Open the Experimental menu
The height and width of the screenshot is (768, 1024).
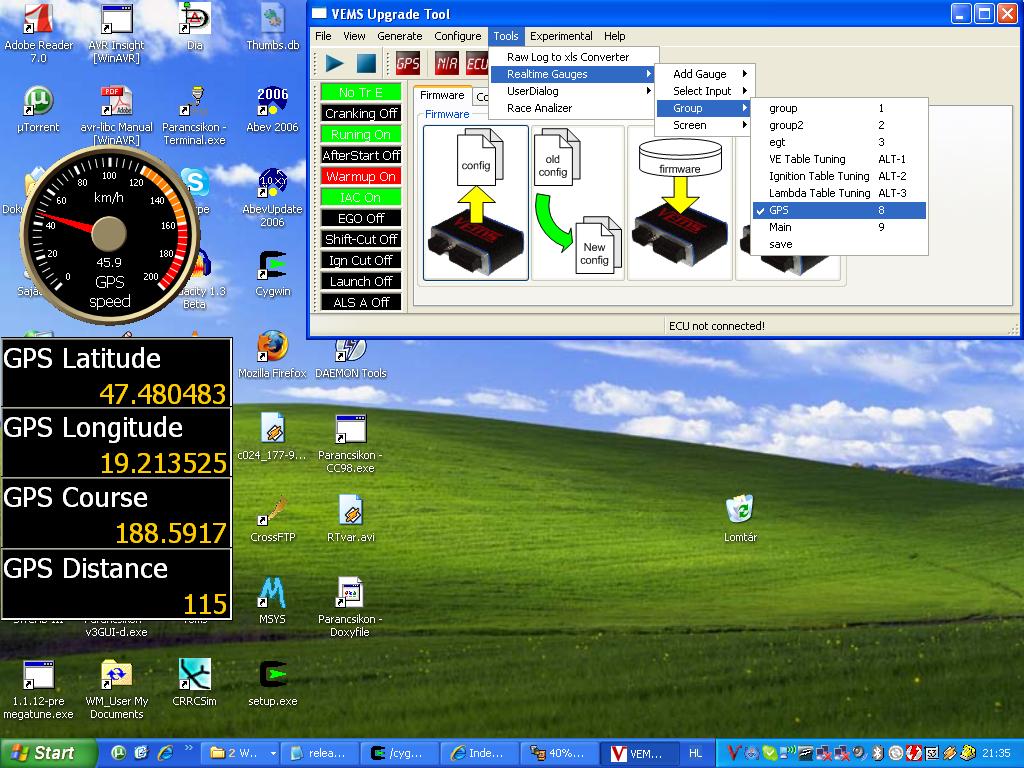561,37
